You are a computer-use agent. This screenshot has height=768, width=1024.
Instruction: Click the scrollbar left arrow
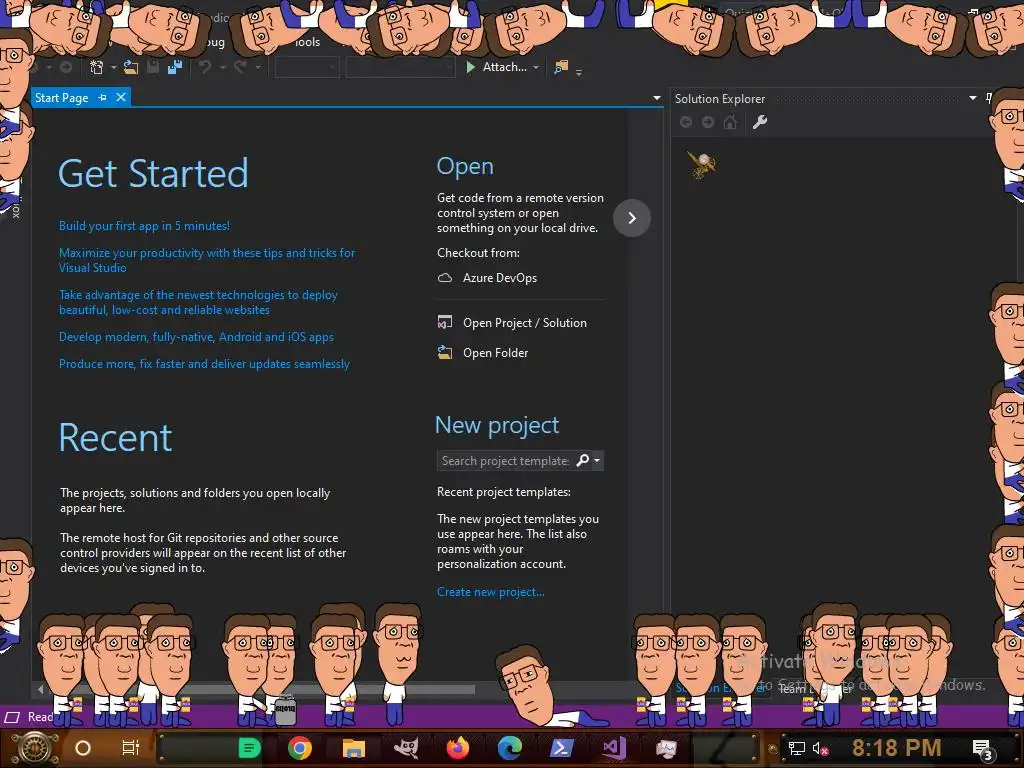40,689
